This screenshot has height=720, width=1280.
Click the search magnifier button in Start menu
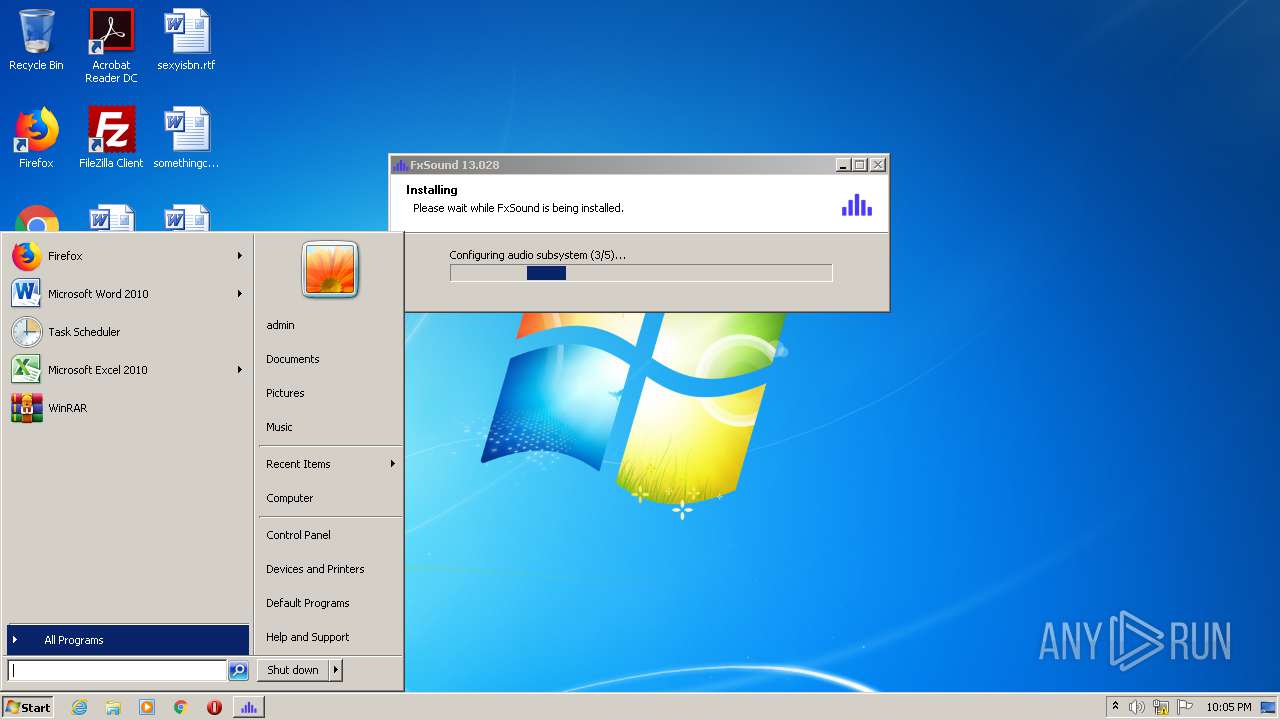coord(238,671)
